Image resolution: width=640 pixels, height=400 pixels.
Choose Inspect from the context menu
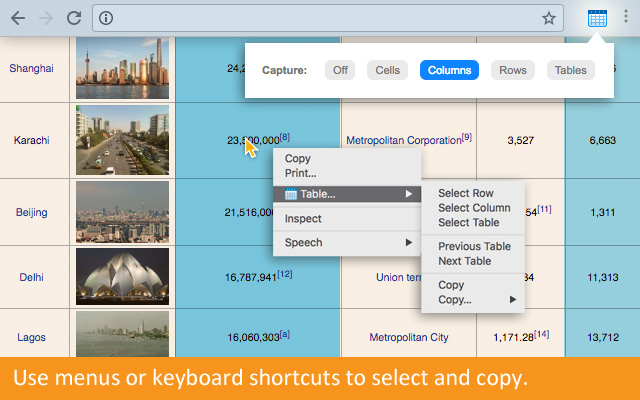[x=303, y=219]
